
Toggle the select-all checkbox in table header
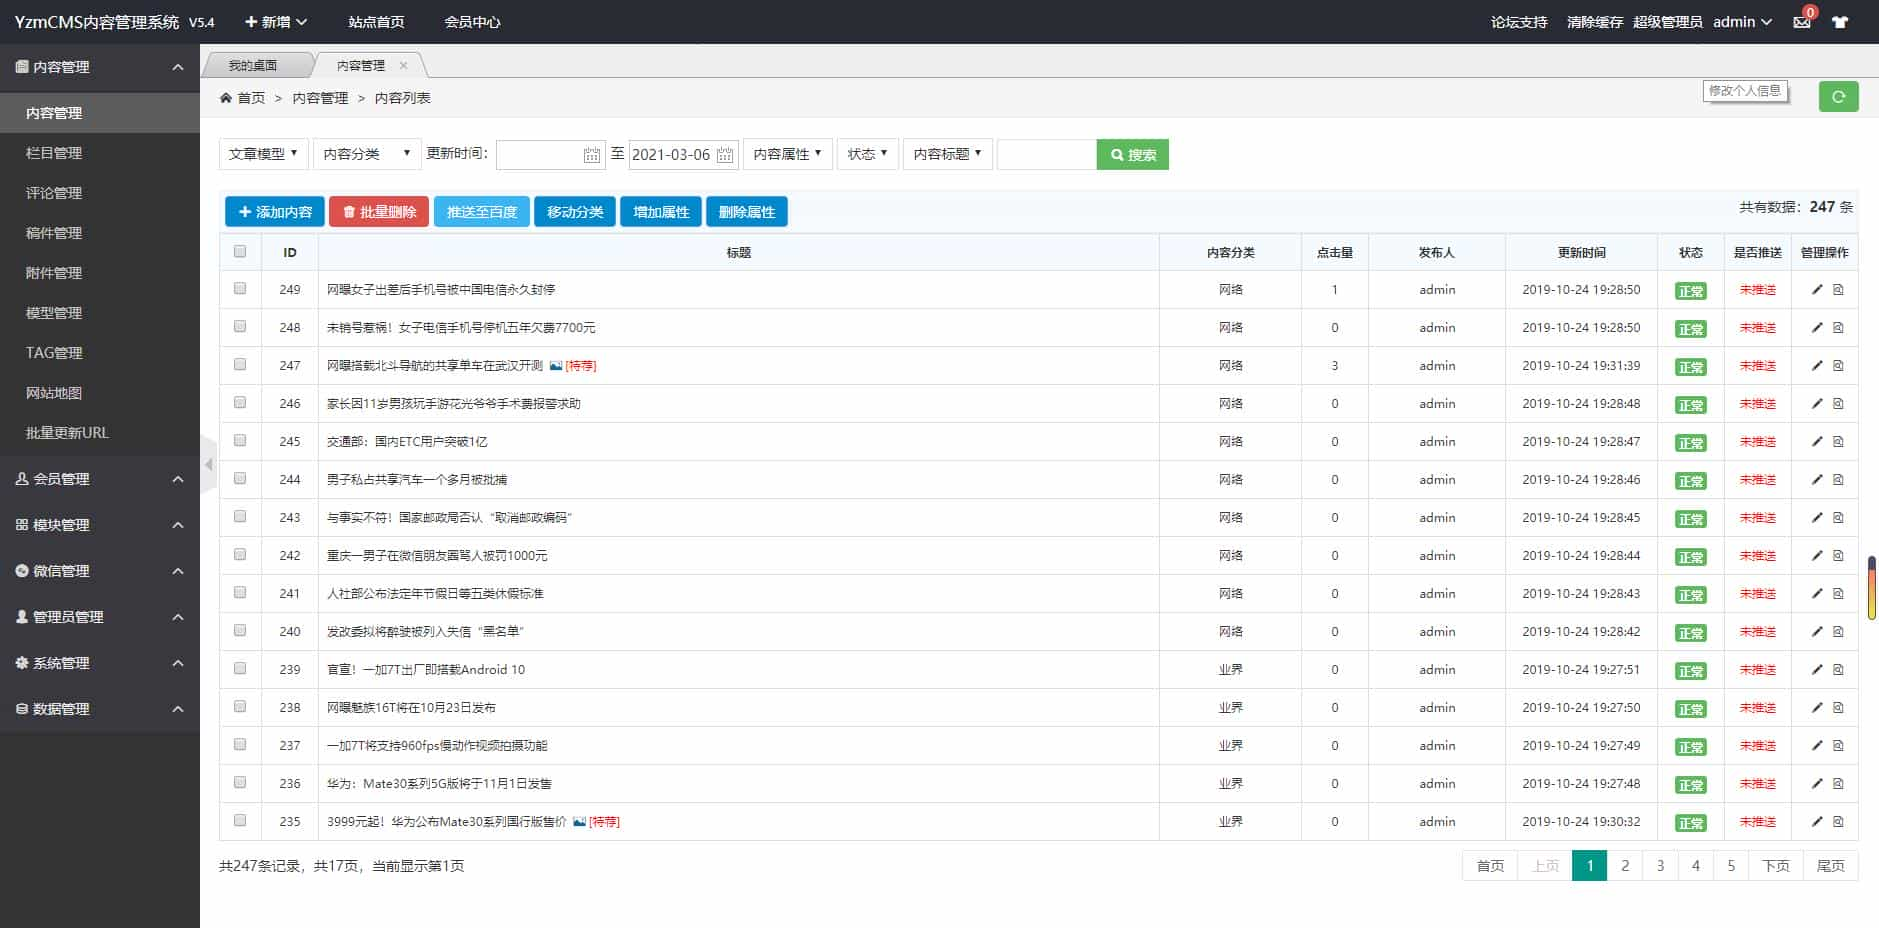[240, 251]
